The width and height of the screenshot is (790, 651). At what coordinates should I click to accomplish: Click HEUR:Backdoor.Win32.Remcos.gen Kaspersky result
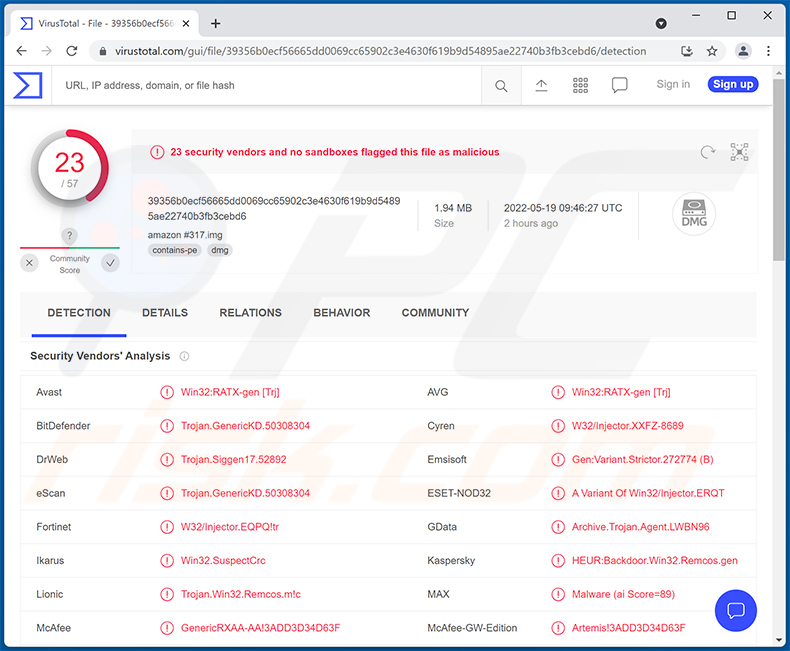coord(654,560)
